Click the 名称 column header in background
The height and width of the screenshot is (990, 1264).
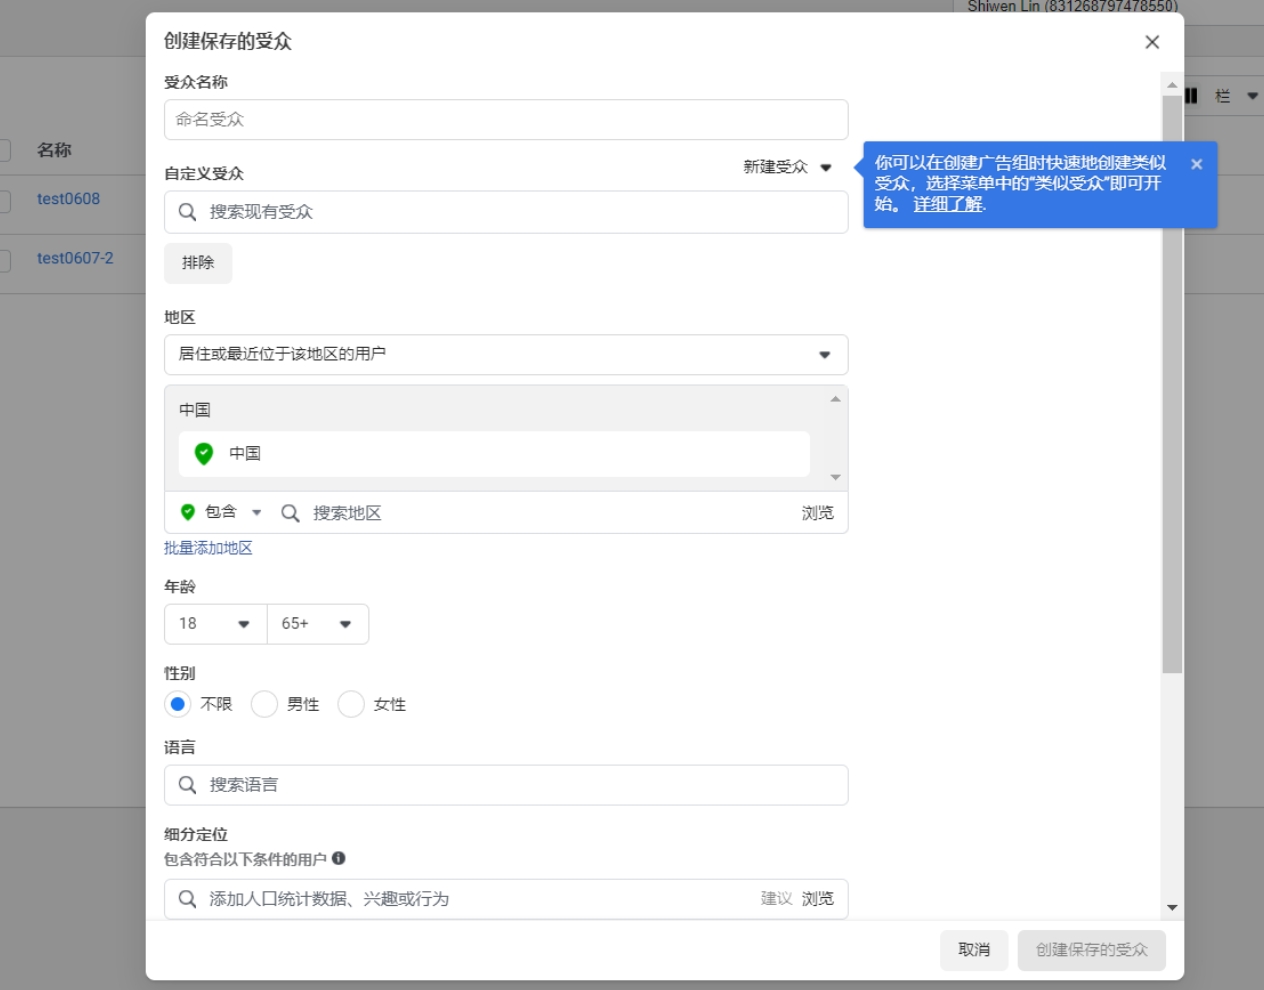[54, 150]
